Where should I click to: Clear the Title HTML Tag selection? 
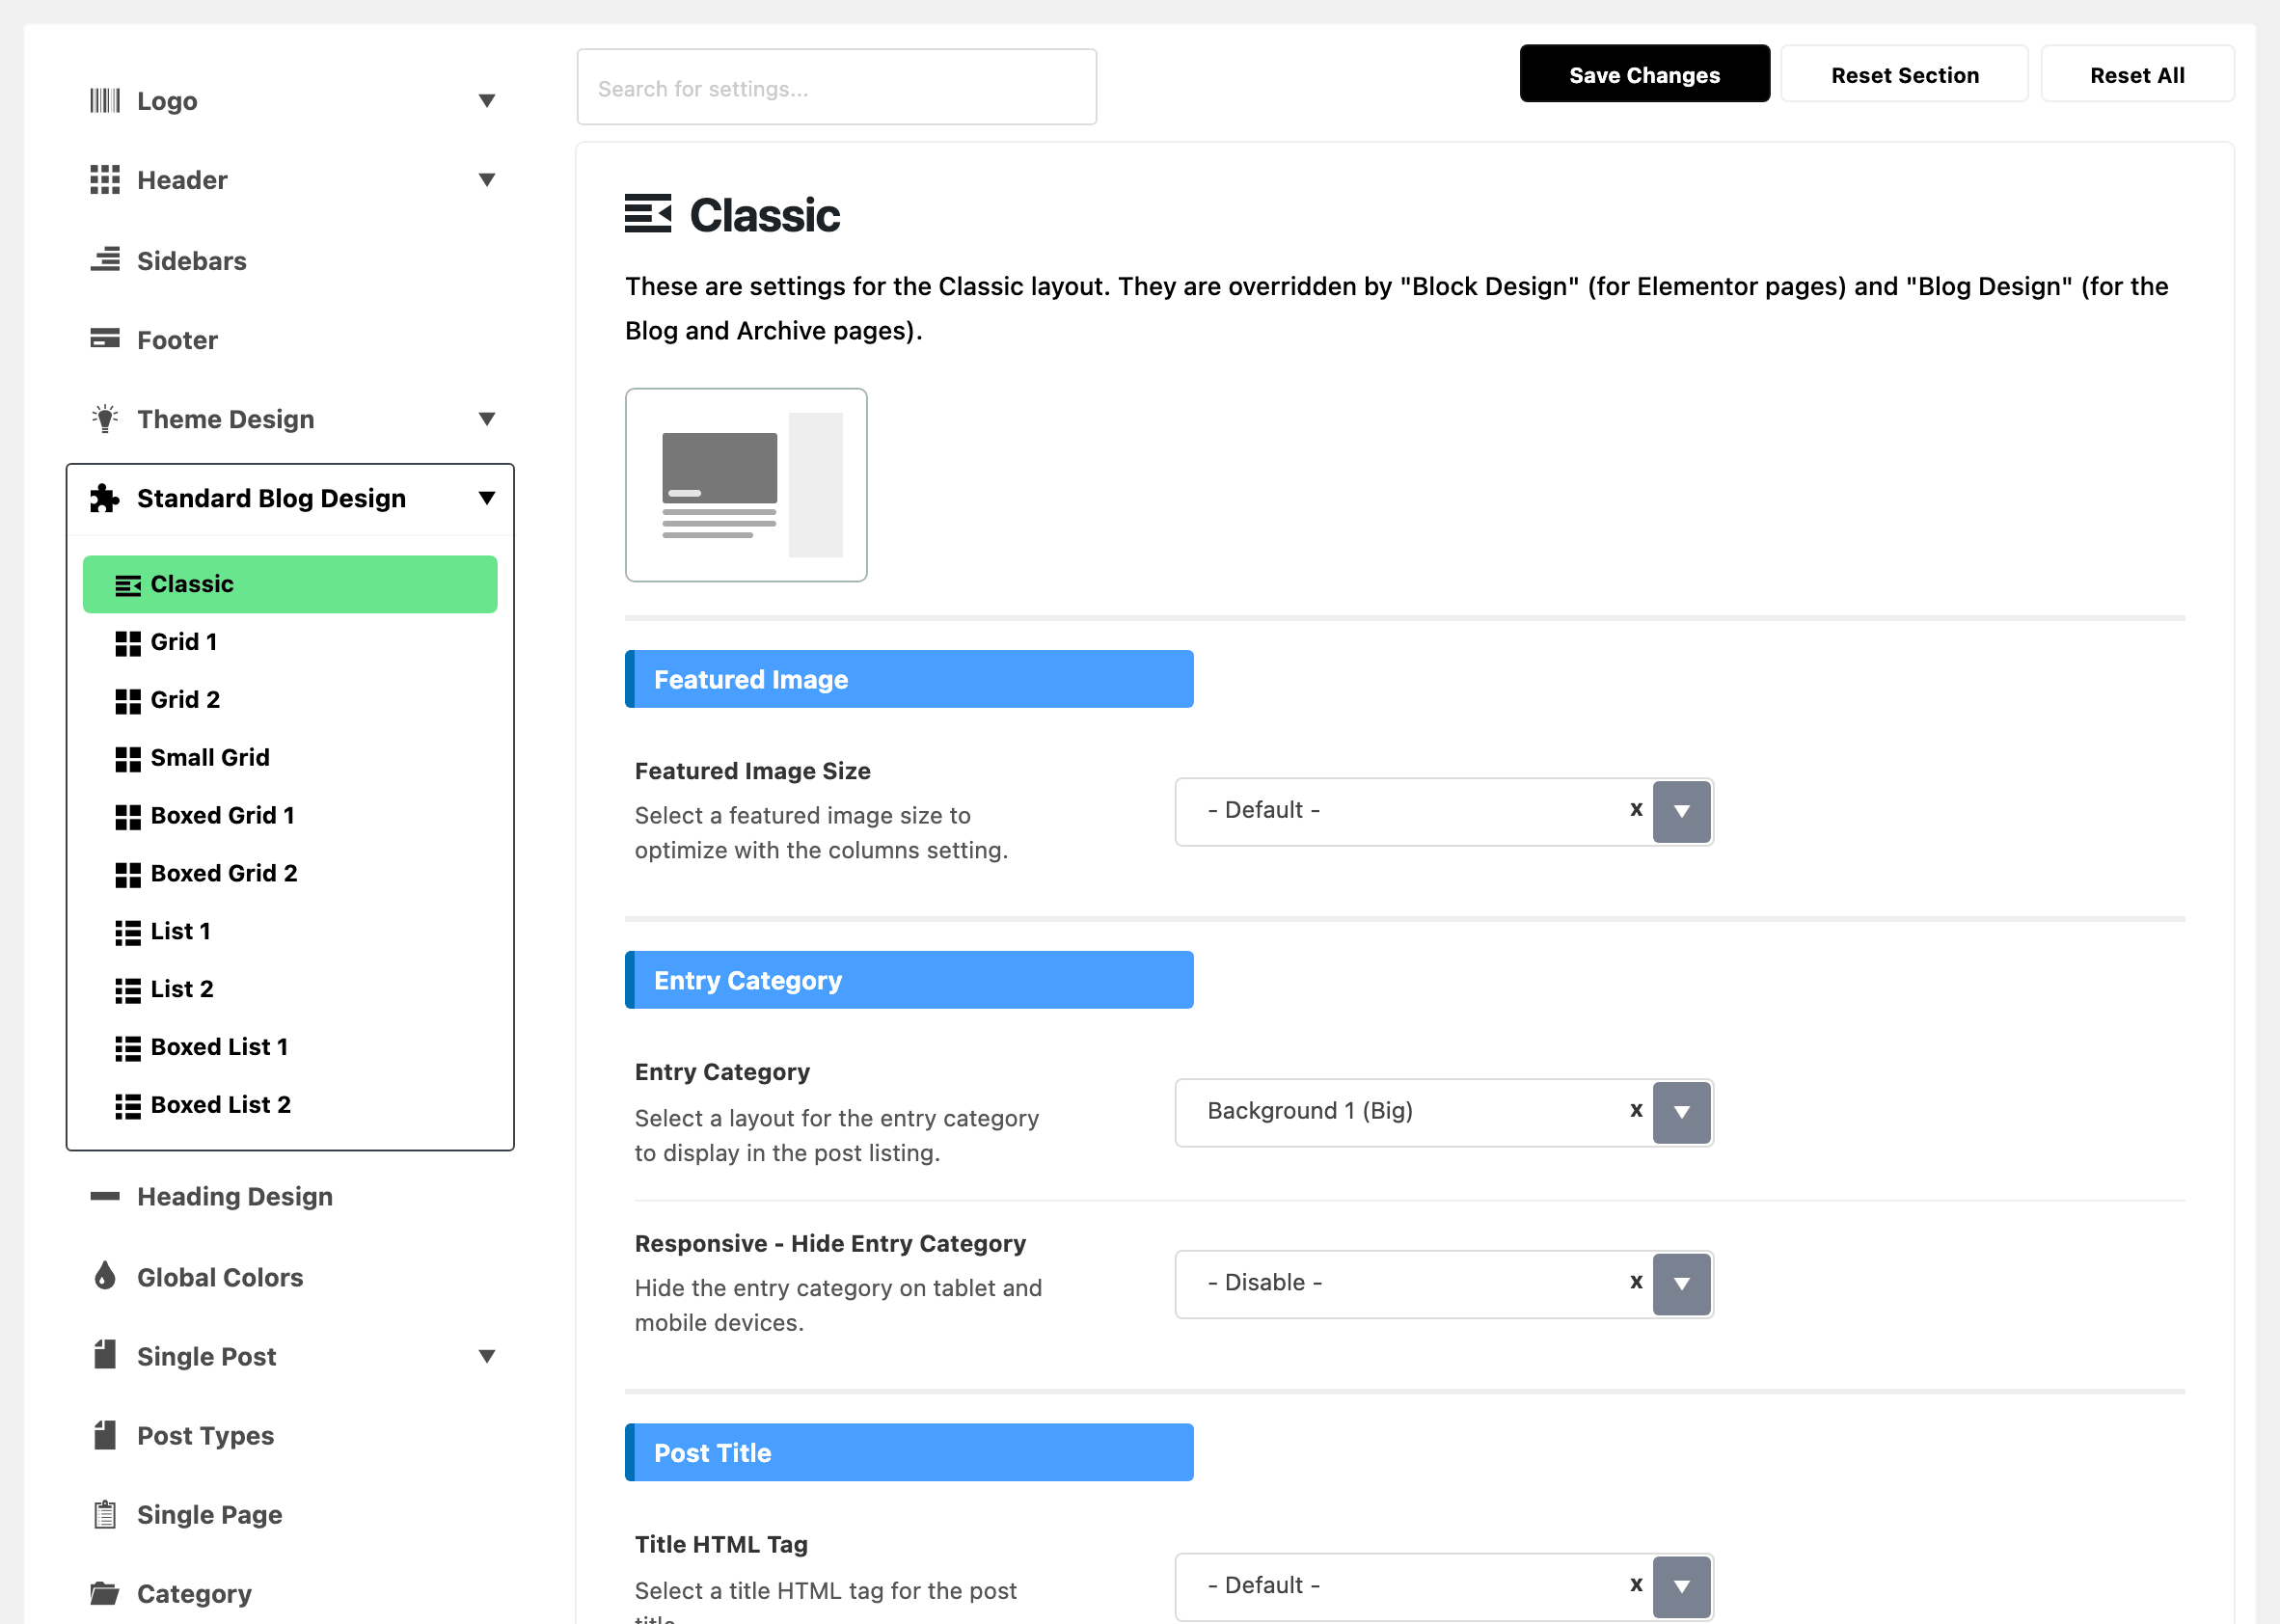(1636, 1586)
